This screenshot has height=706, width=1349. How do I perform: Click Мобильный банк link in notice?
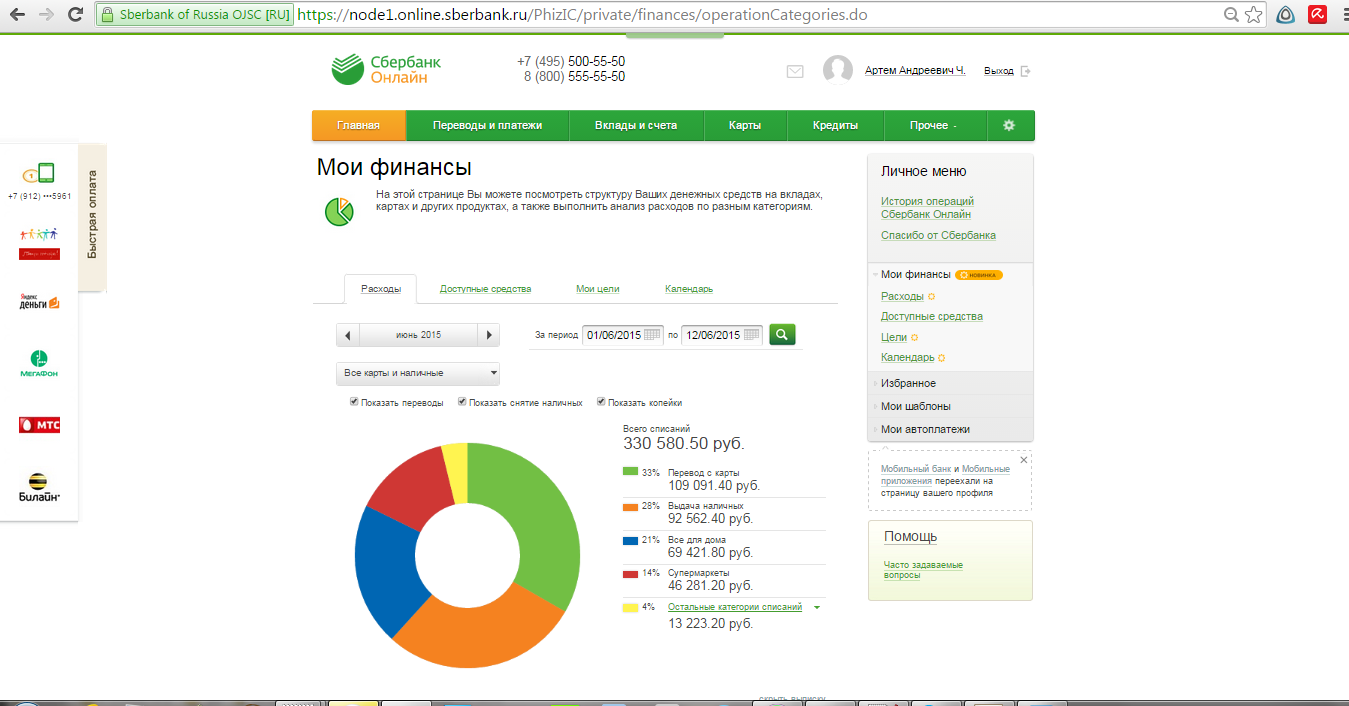tap(915, 469)
